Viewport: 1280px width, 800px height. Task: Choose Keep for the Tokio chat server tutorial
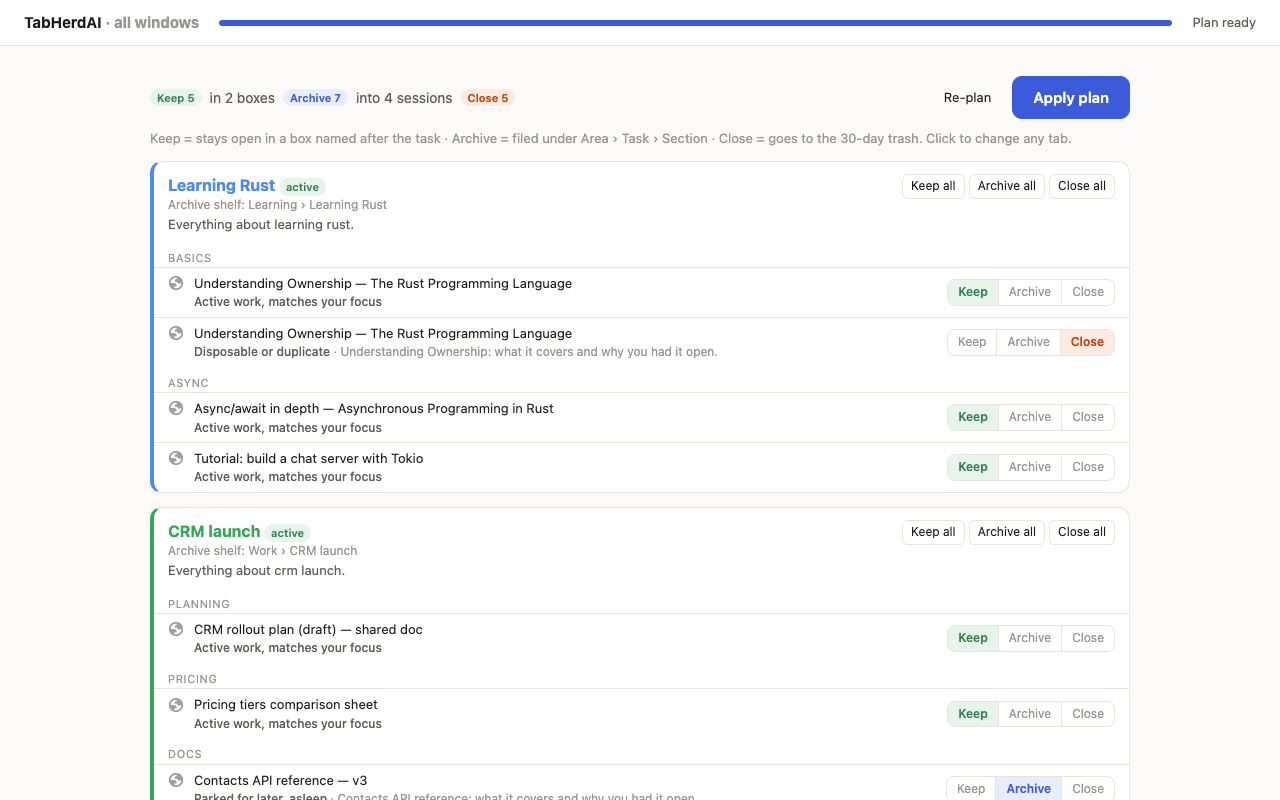tap(973, 467)
